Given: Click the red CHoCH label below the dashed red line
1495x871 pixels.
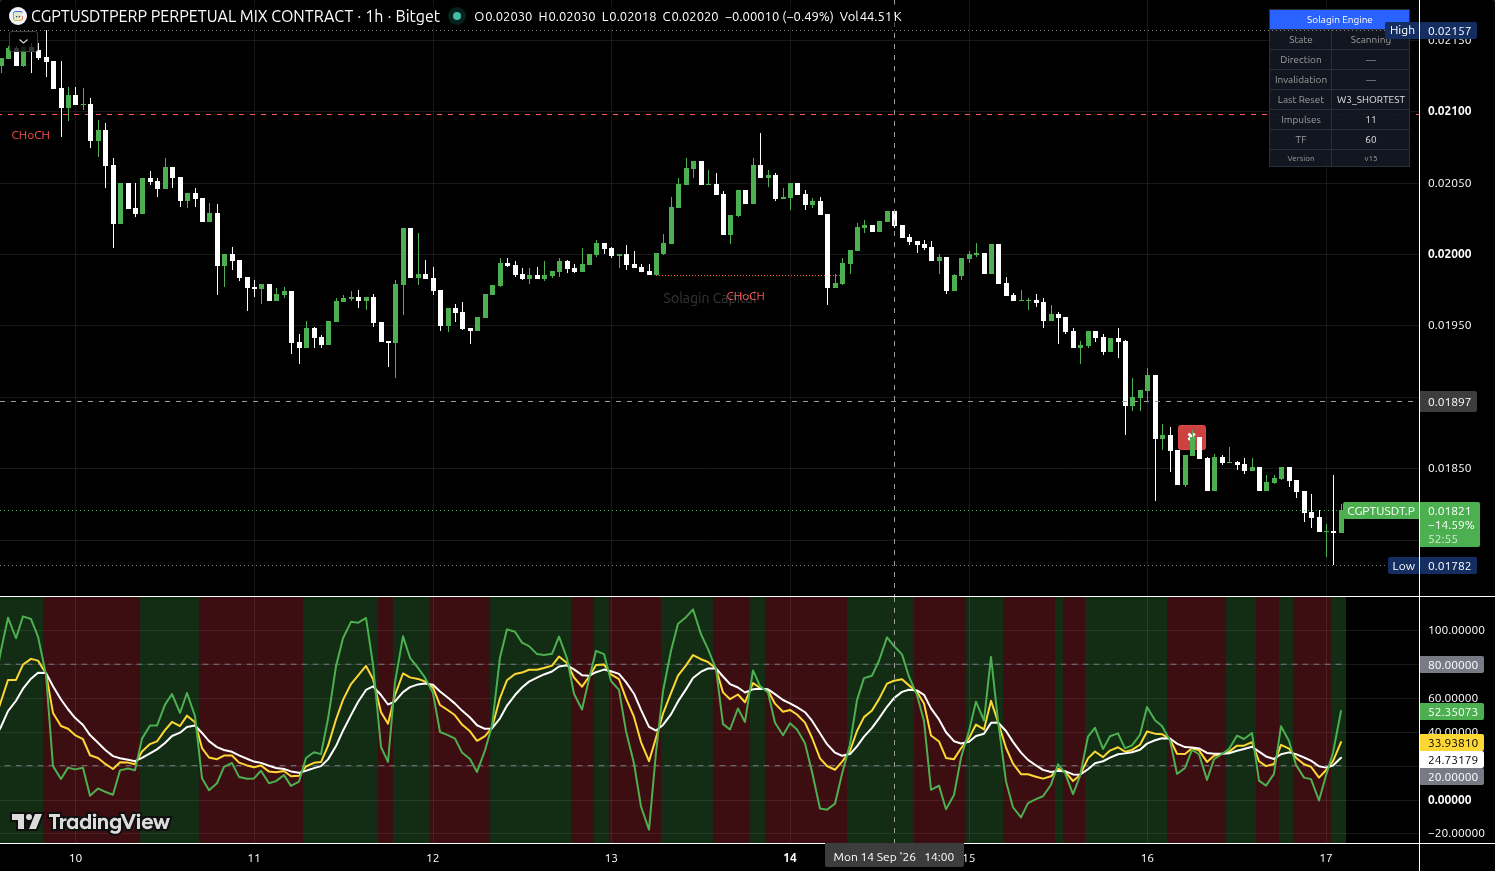Looking at the screenshot, I should point(31,135).
